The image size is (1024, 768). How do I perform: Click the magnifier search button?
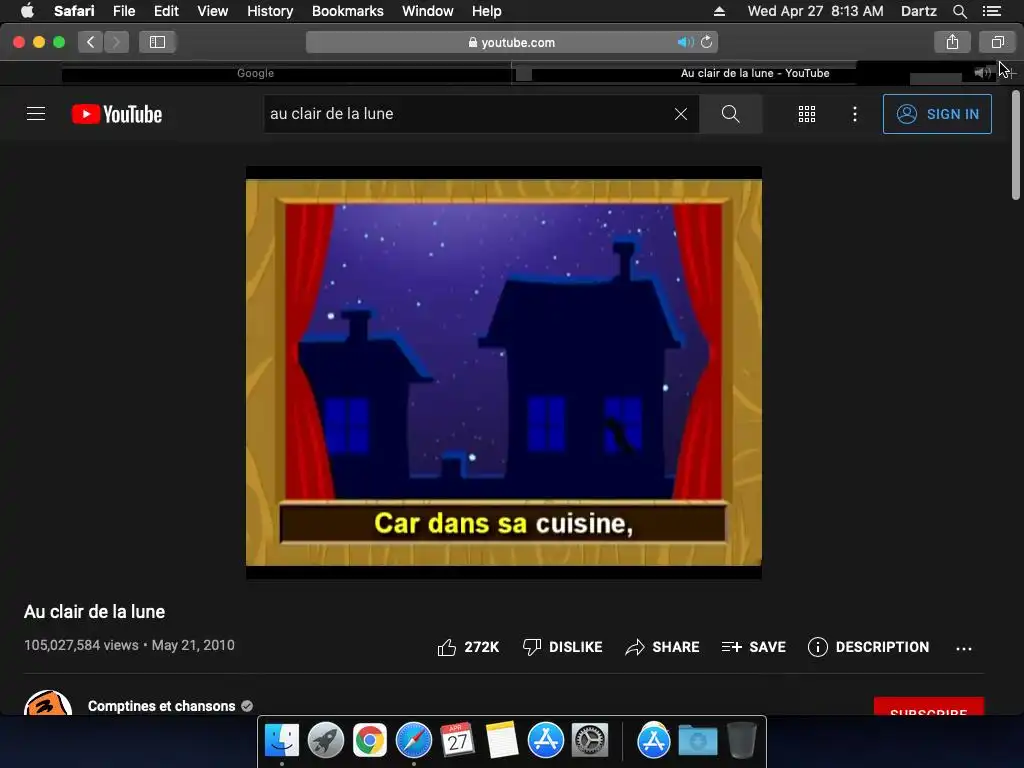pyautogui.click(x=731, y=114)
